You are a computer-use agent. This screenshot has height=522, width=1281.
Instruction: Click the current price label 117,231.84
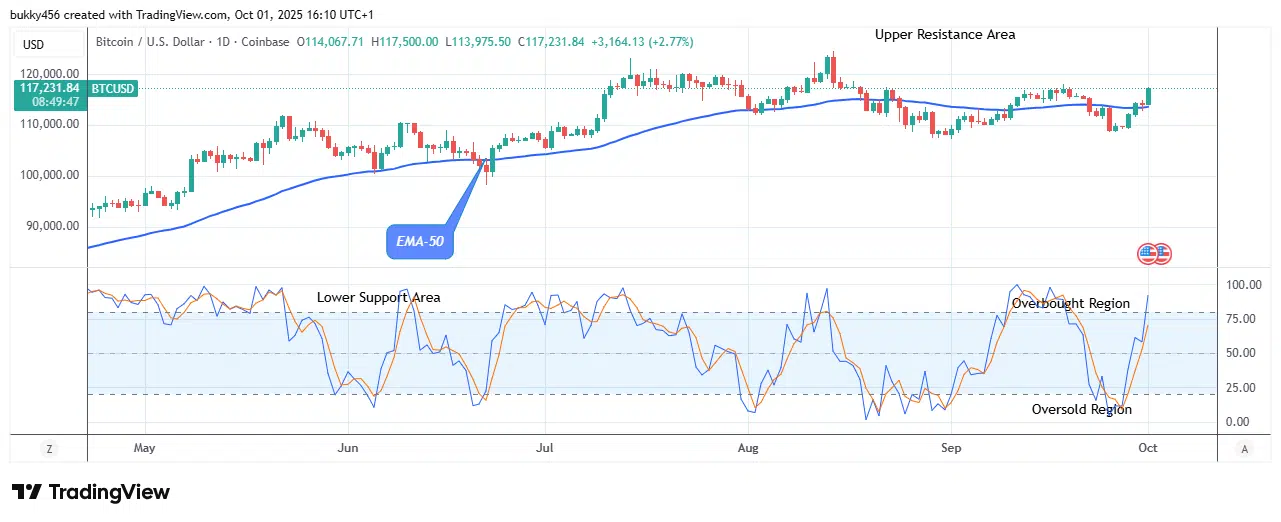(48, 88)
